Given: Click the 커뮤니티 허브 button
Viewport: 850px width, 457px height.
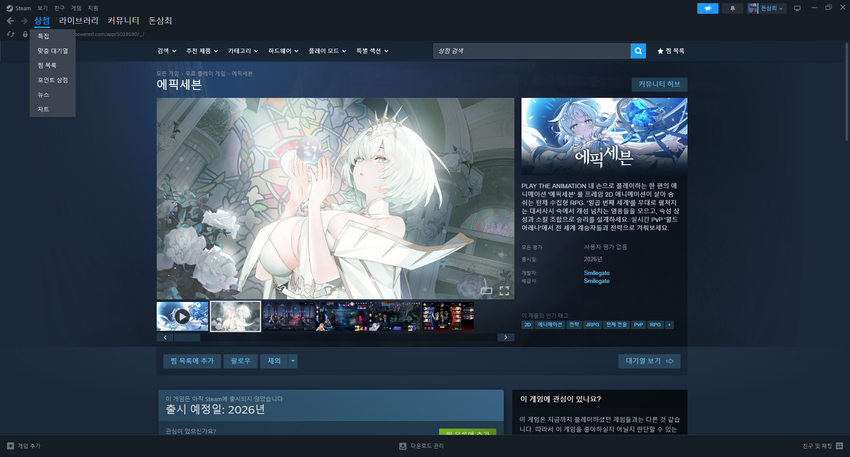Looking at the screenshot, I should point(659,85).
